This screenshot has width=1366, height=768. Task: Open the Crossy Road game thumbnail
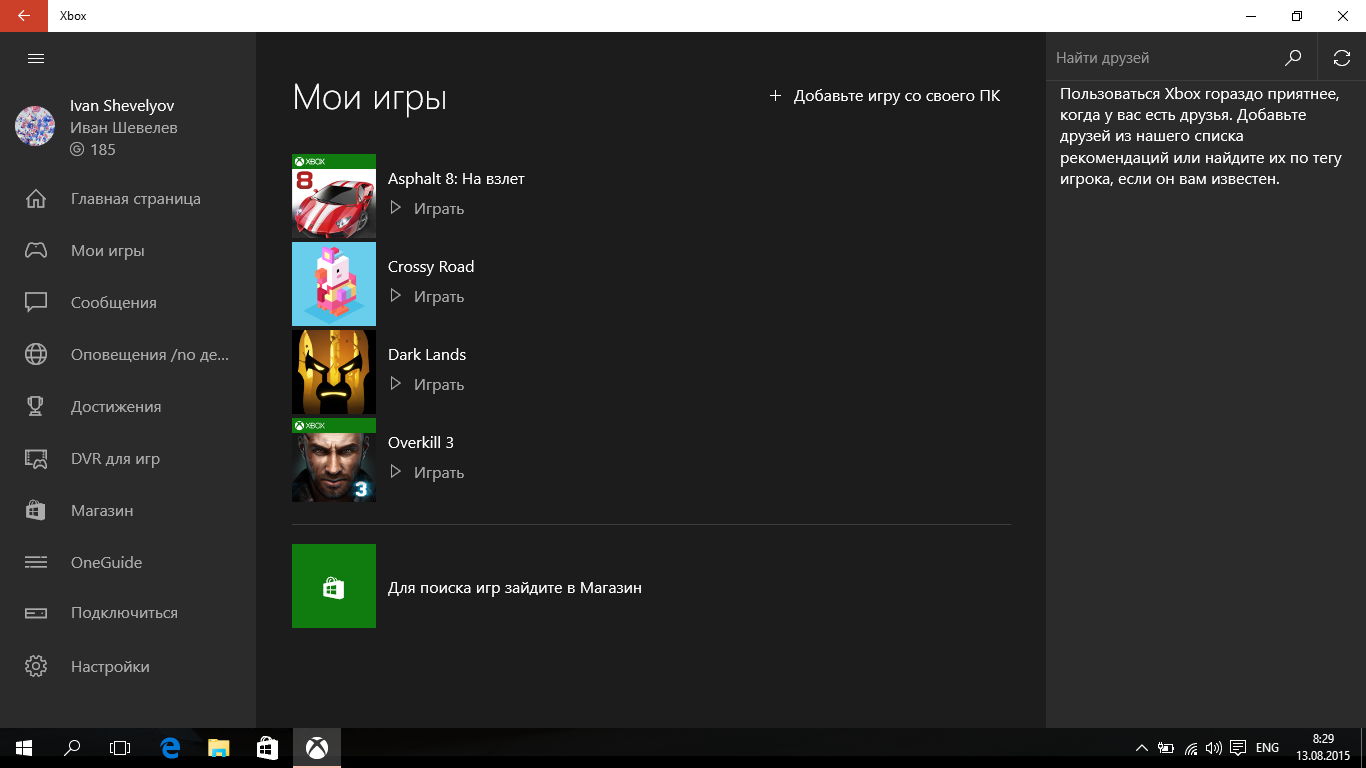[x=334, y=284]
